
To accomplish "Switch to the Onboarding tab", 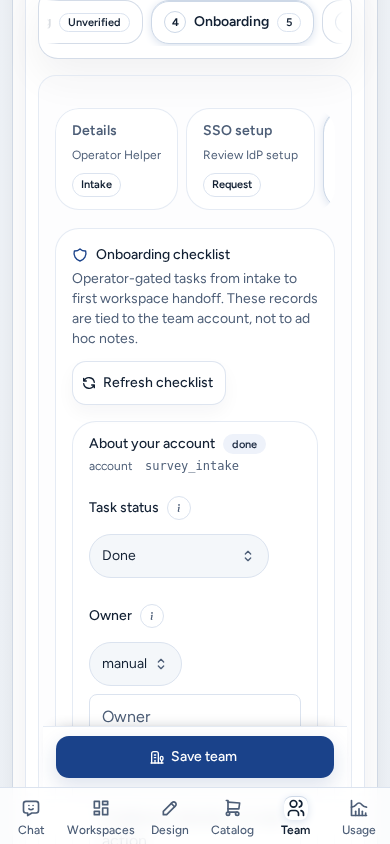I will click(232, 22).
